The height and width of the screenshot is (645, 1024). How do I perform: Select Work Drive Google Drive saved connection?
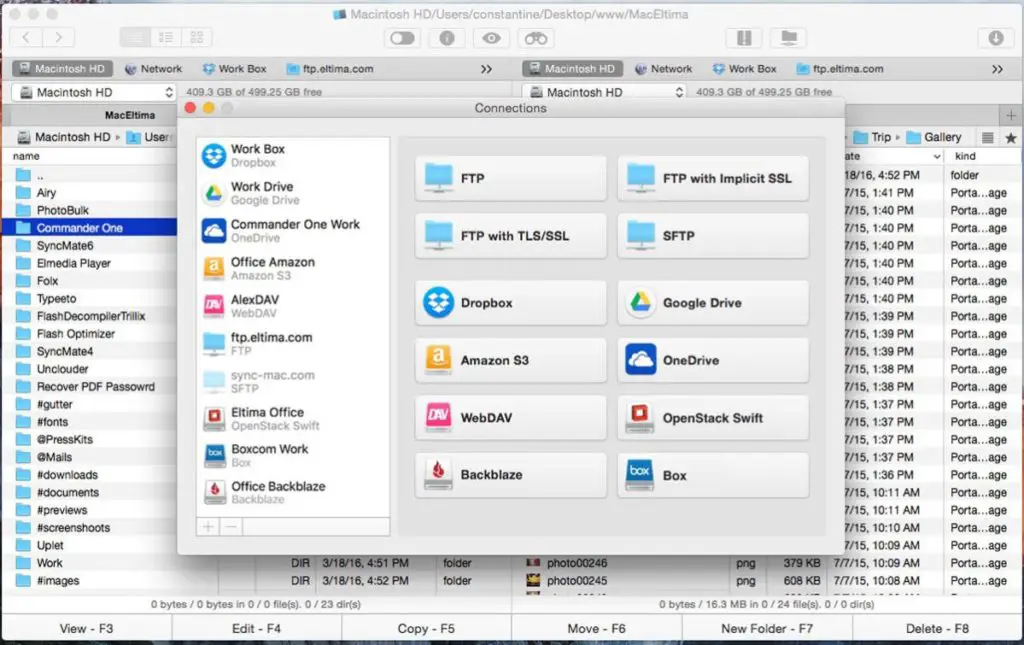(x=293, y=193)
